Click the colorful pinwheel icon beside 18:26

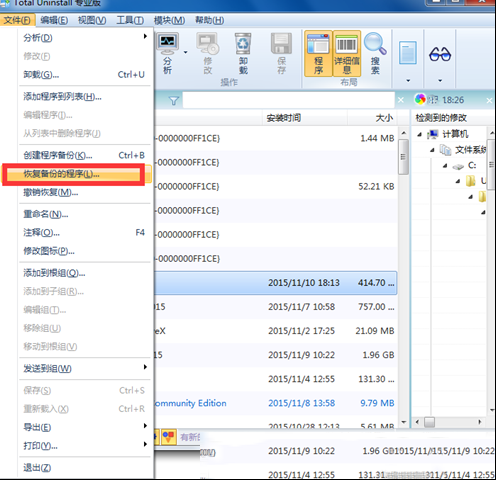click(420, 99)
